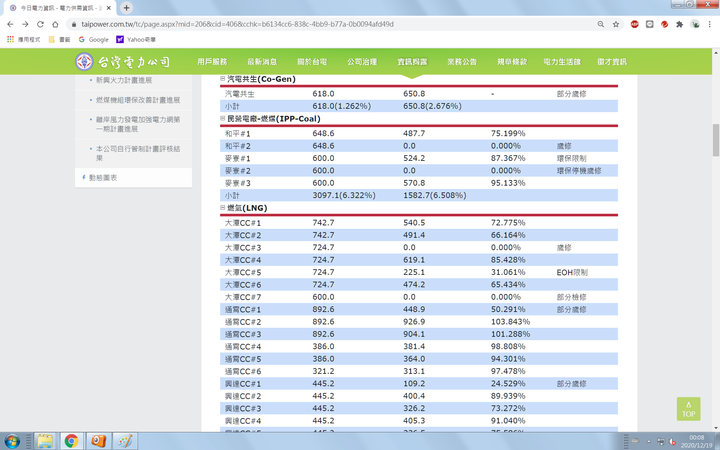The image size is (720, 450).
Task: Open the 業務公告 nav menu
Action: pyautogui.click(x=462, y=62)
